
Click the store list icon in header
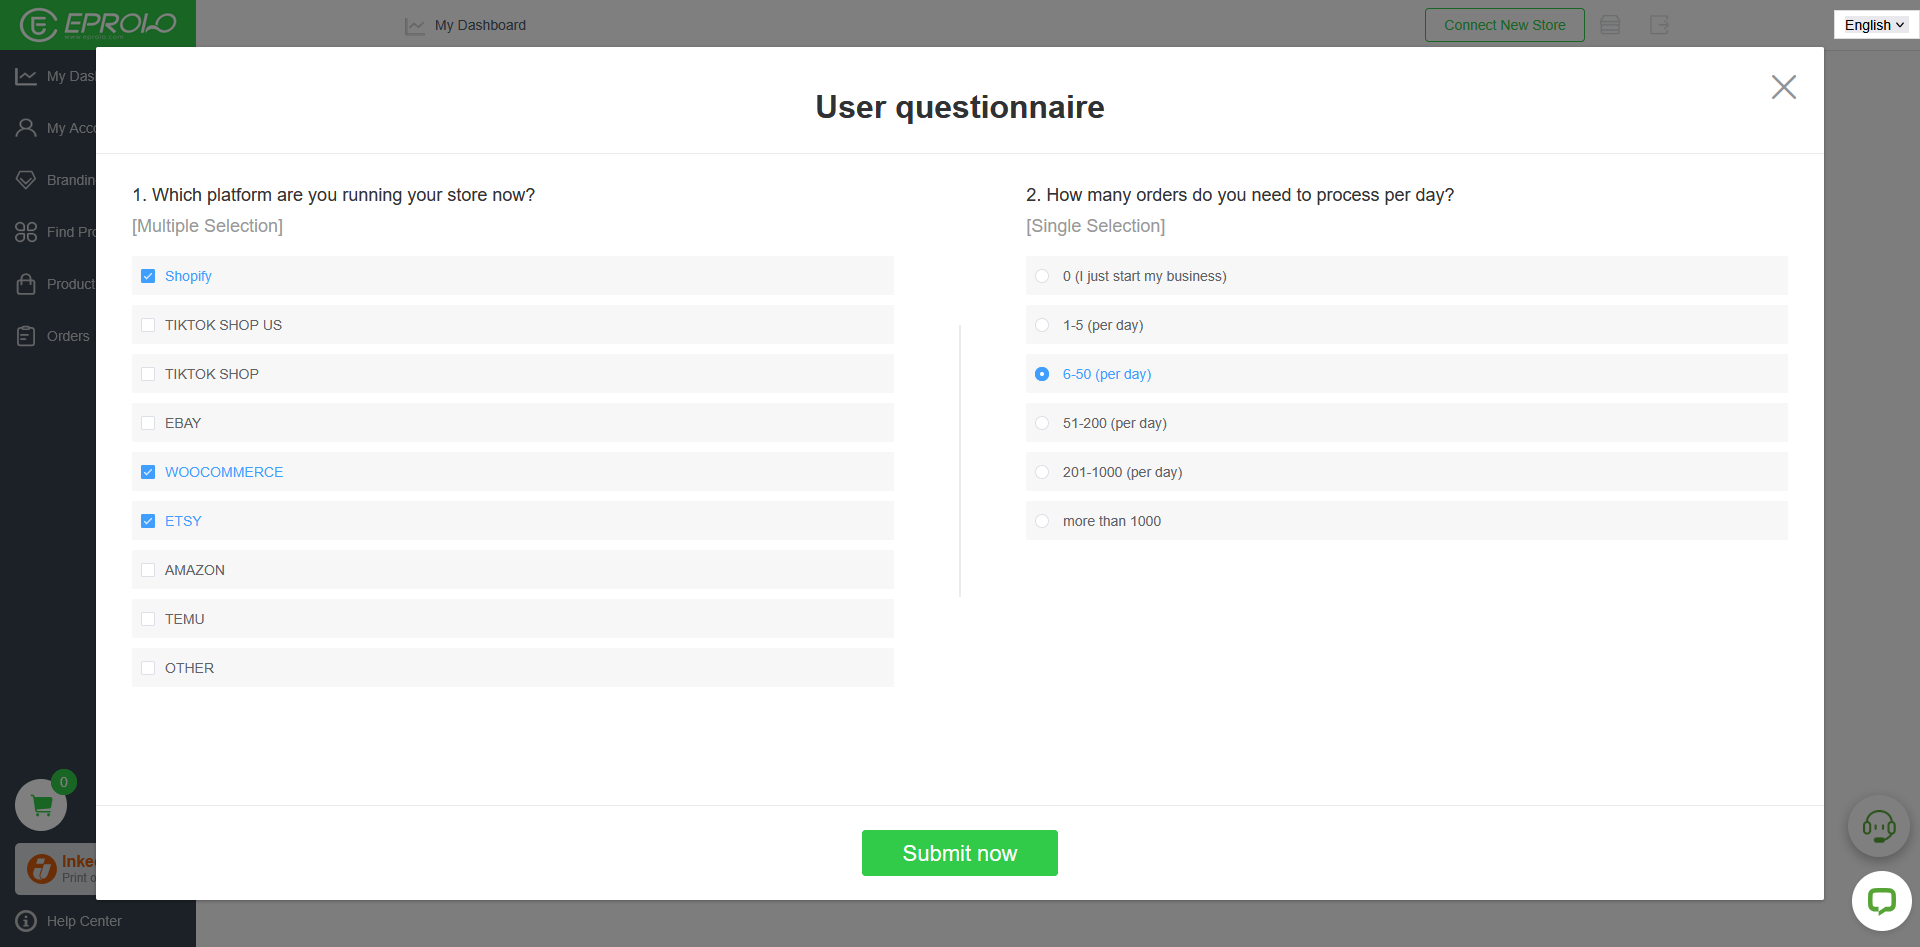(1610, 25)
